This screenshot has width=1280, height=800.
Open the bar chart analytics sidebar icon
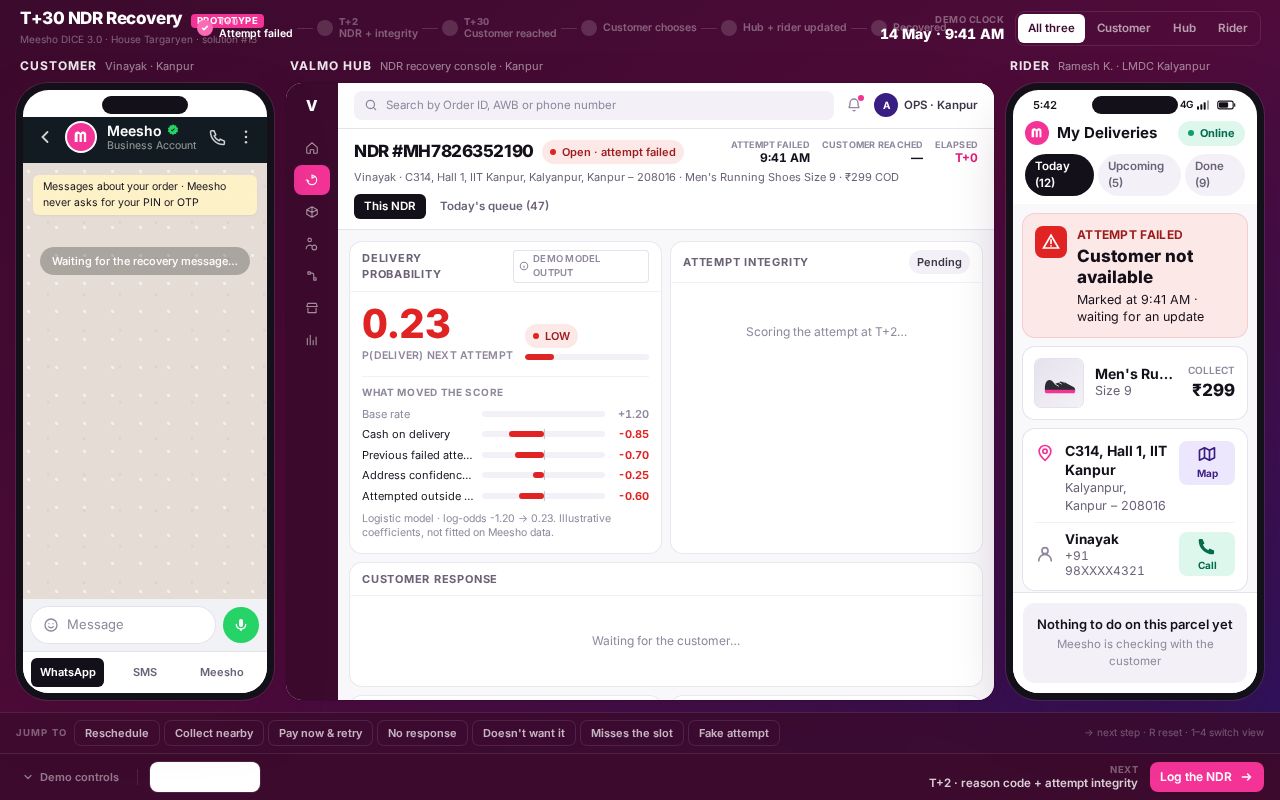point(312,340)
